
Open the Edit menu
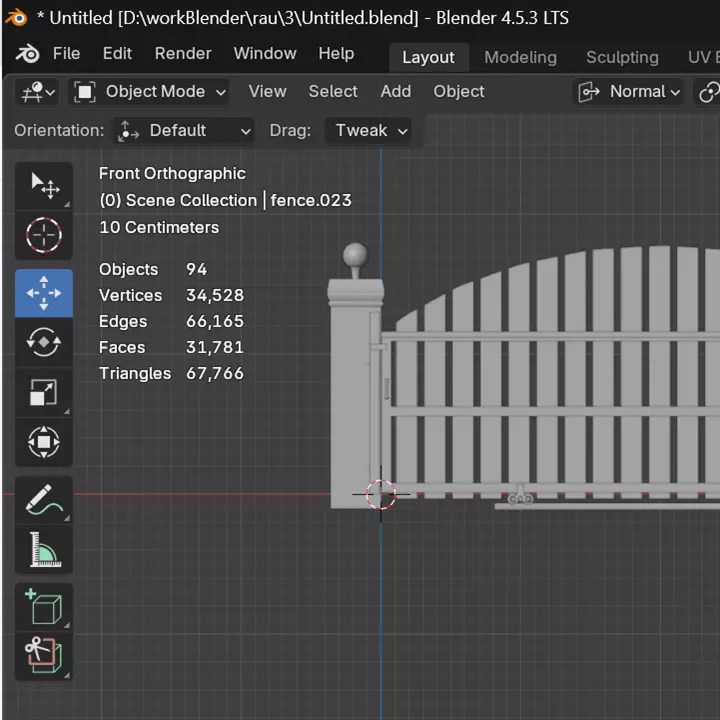(x=118, y=54)
